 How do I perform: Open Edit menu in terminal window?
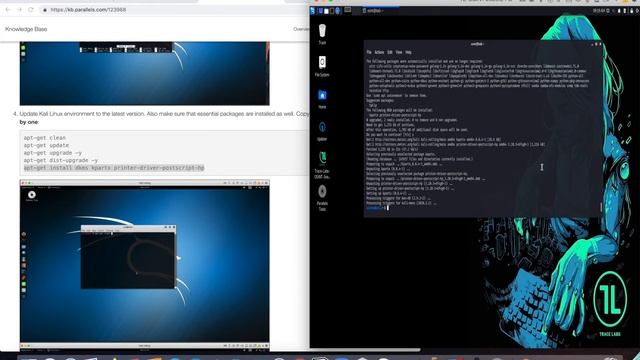[x=390, y=52]
